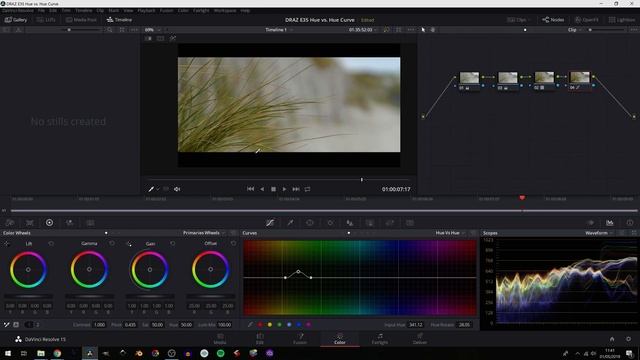
Task: Open the Gallery panel
Action: (16, 20)
